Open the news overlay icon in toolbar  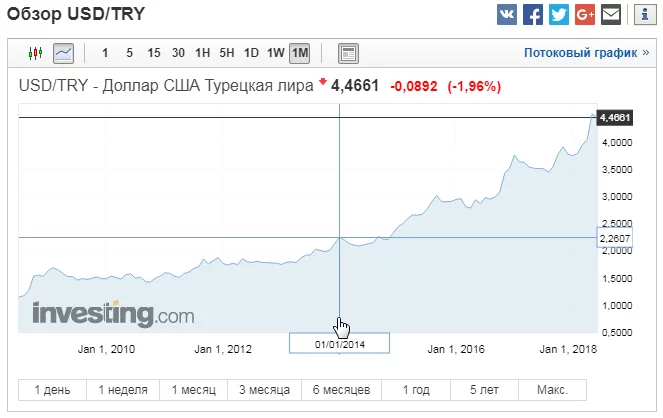click(348, 52)
